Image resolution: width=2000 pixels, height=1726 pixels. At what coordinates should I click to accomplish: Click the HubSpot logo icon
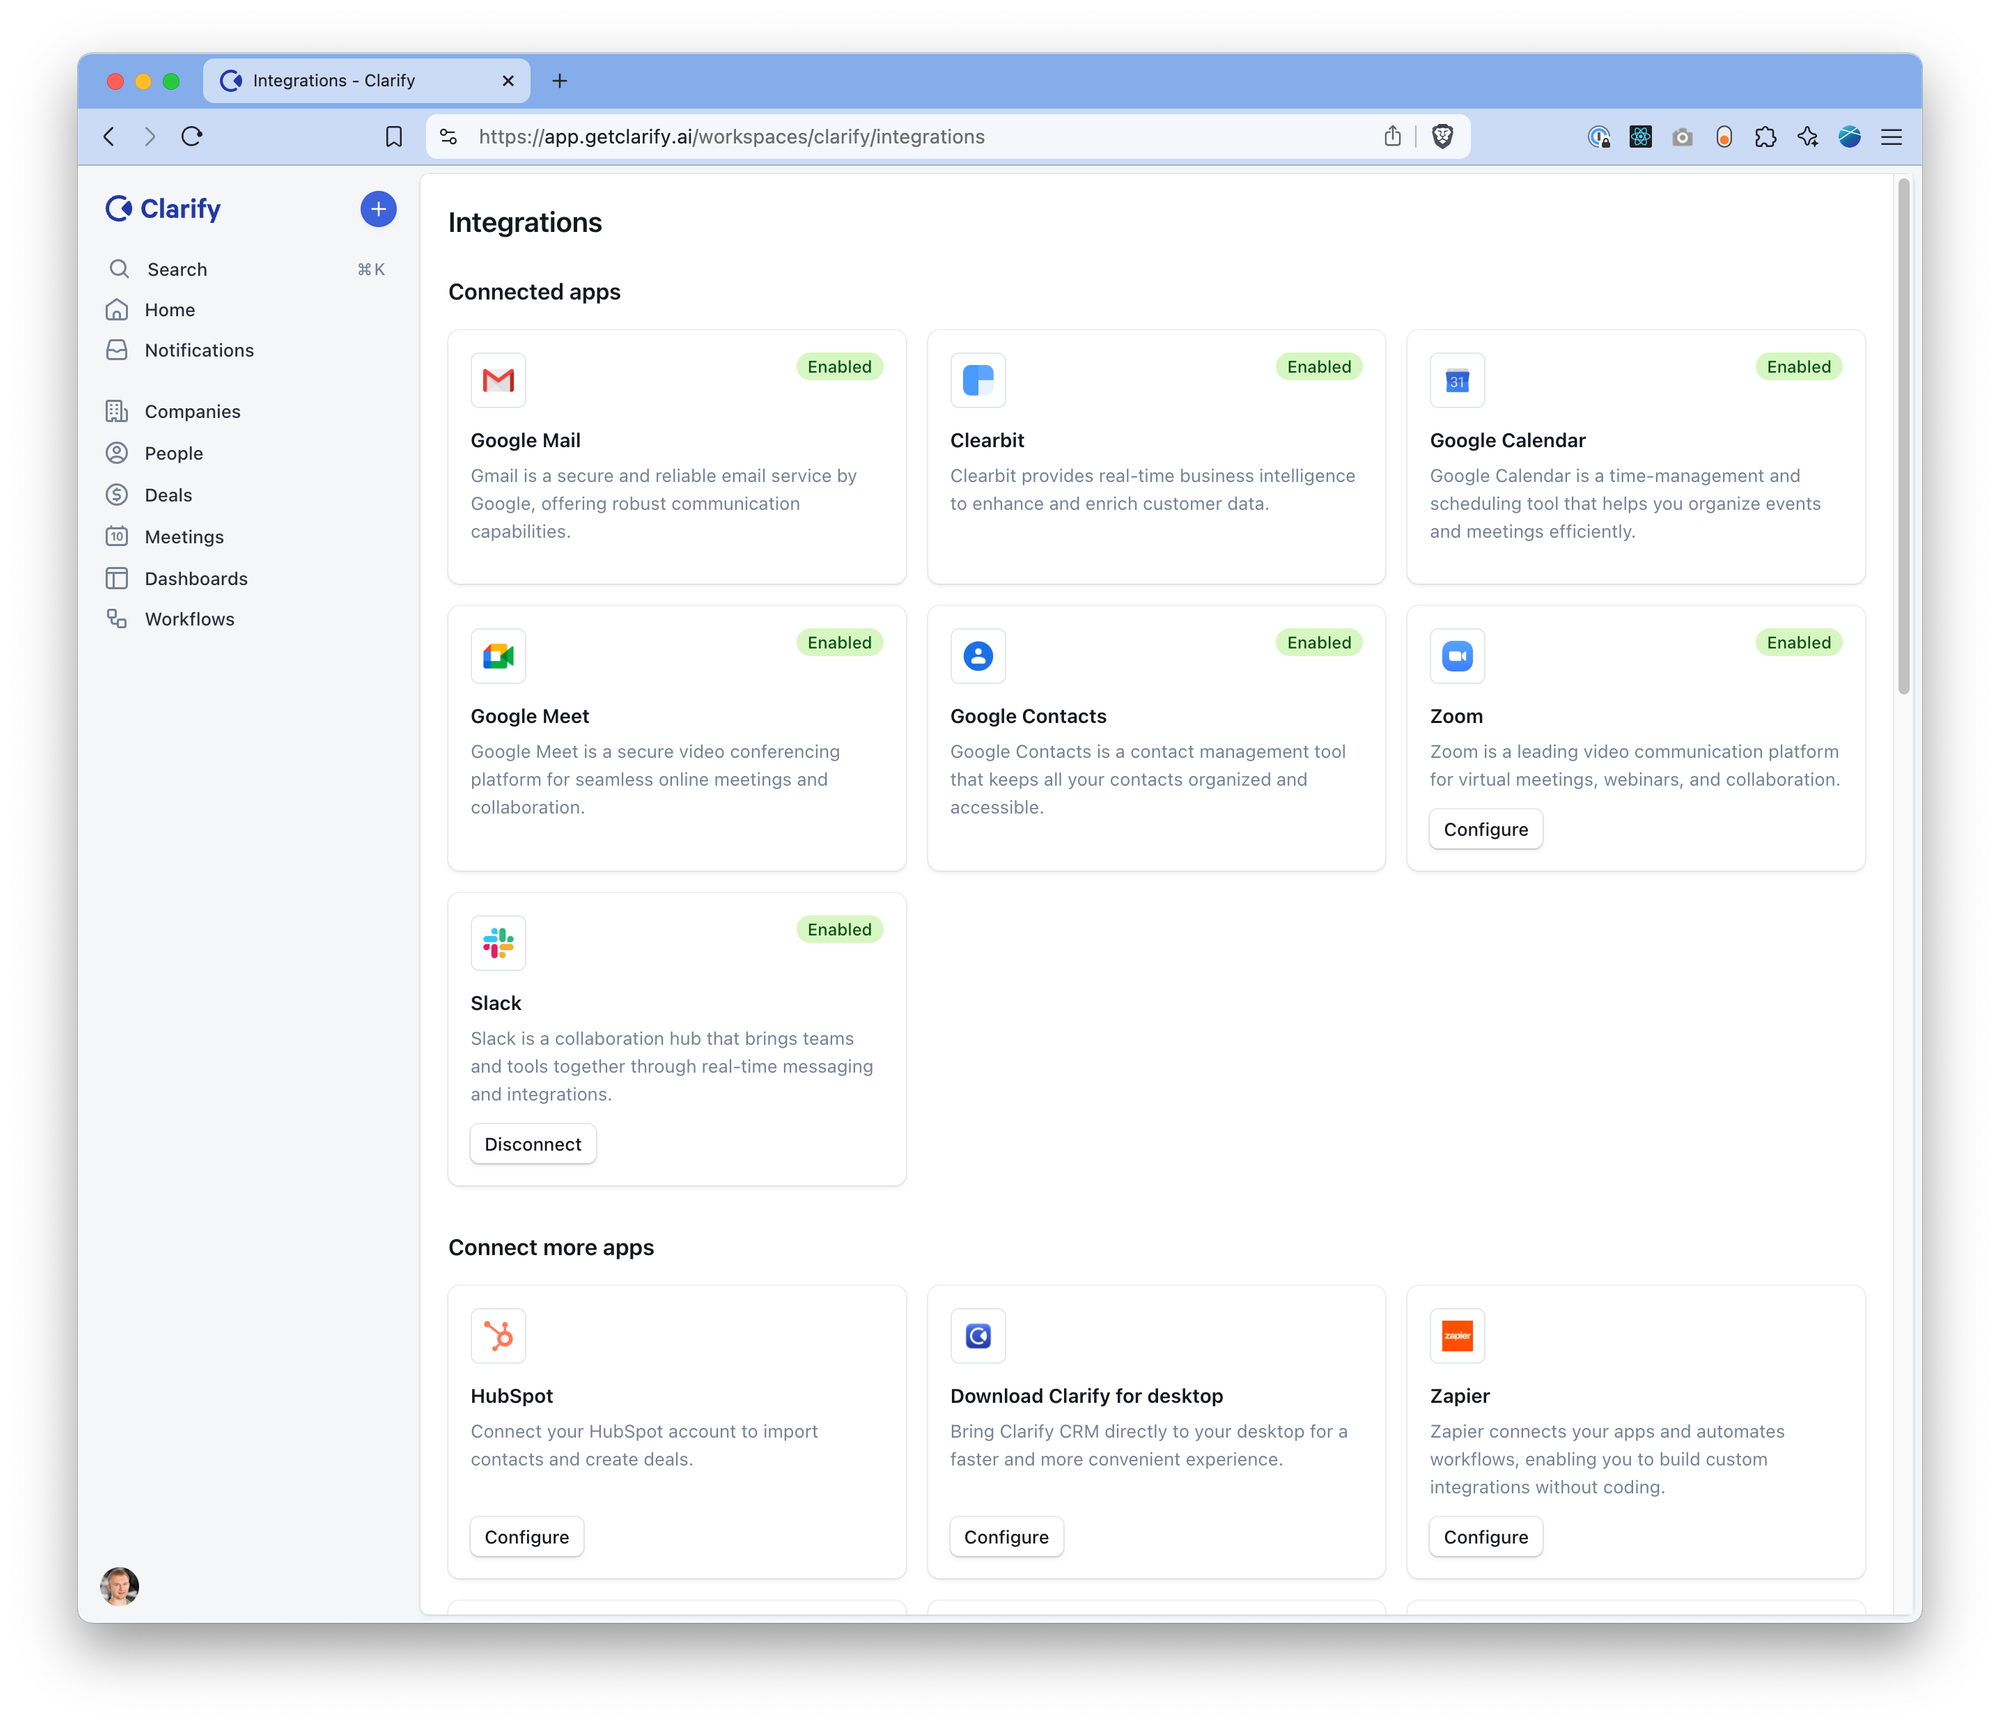[x=498, y=1336]
